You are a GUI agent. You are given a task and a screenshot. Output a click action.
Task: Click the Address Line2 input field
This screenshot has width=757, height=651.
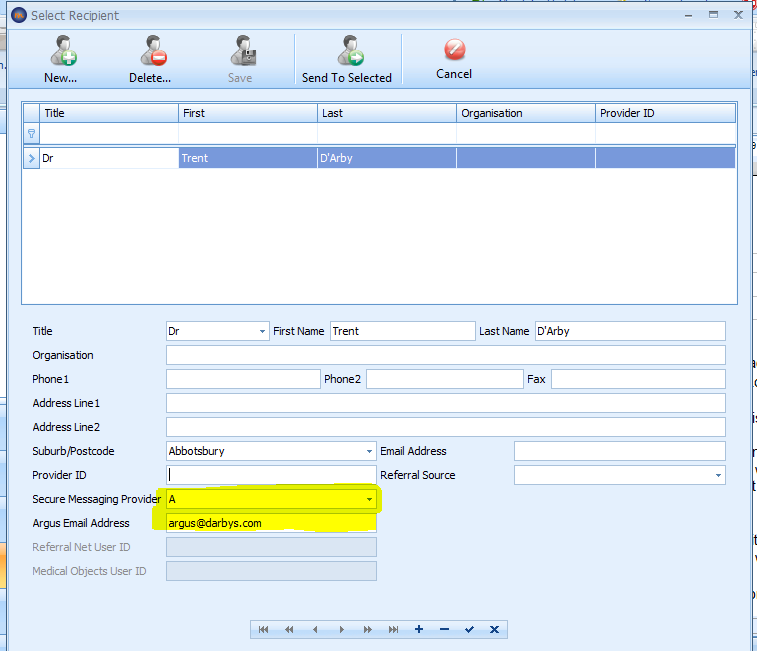pyautogui.click(x=446, y=427)
